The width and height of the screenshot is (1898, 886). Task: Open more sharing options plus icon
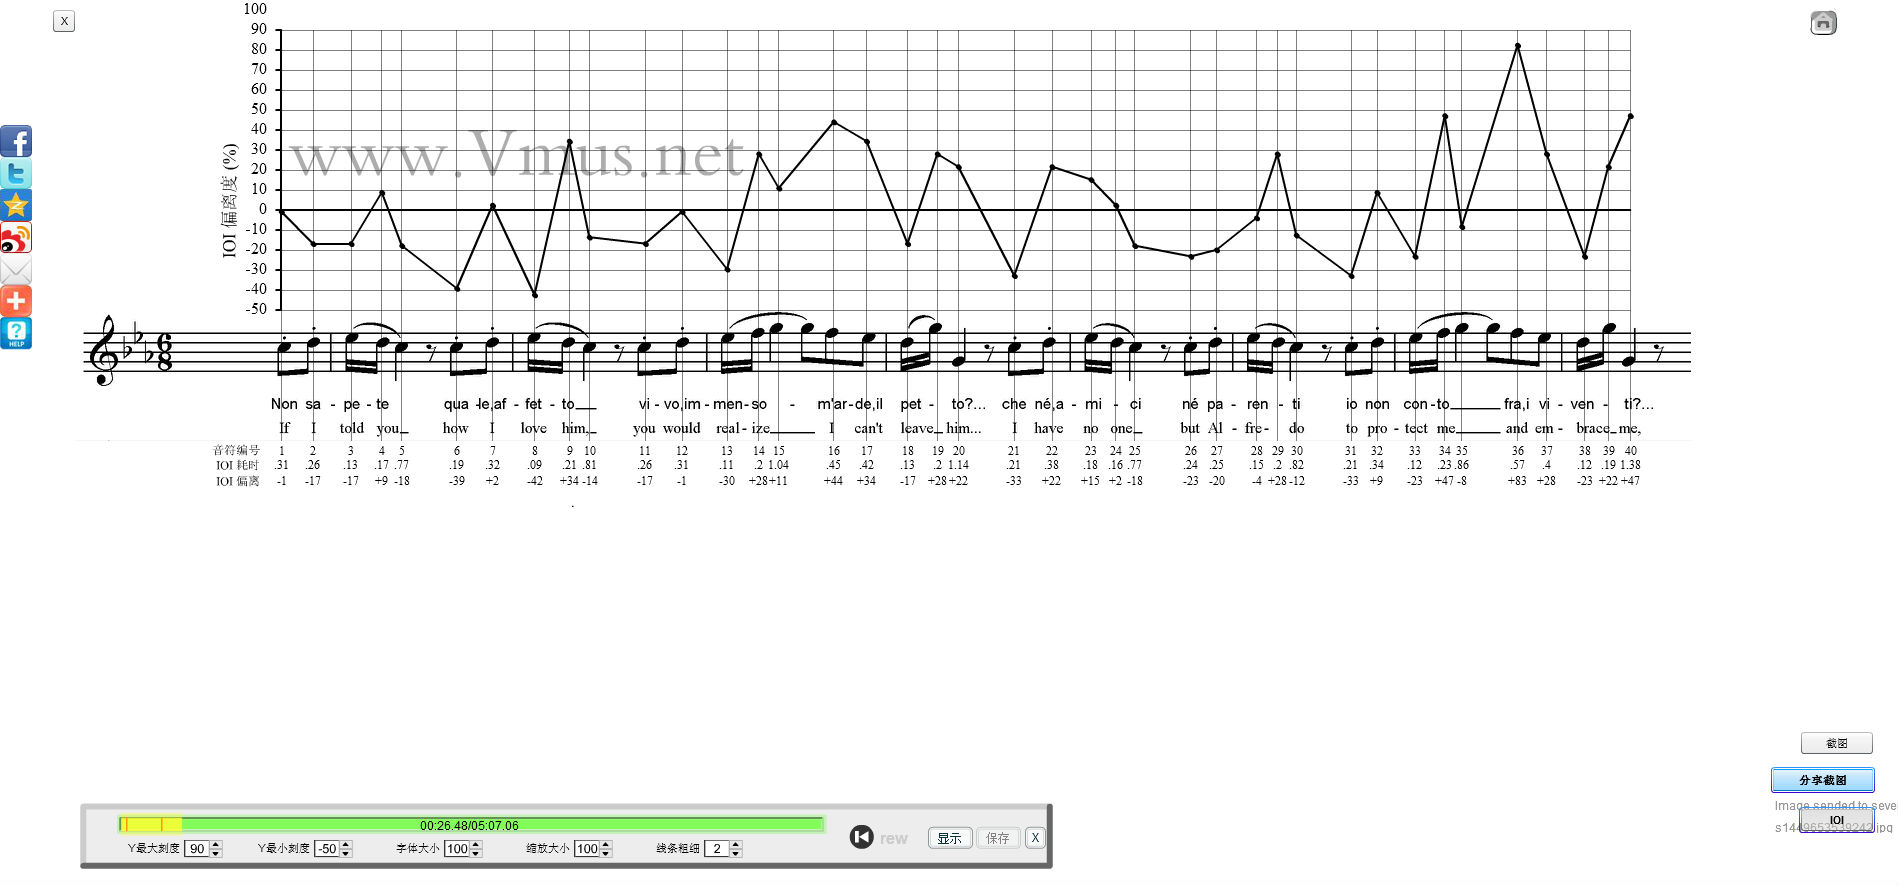(x=16, y=301)
